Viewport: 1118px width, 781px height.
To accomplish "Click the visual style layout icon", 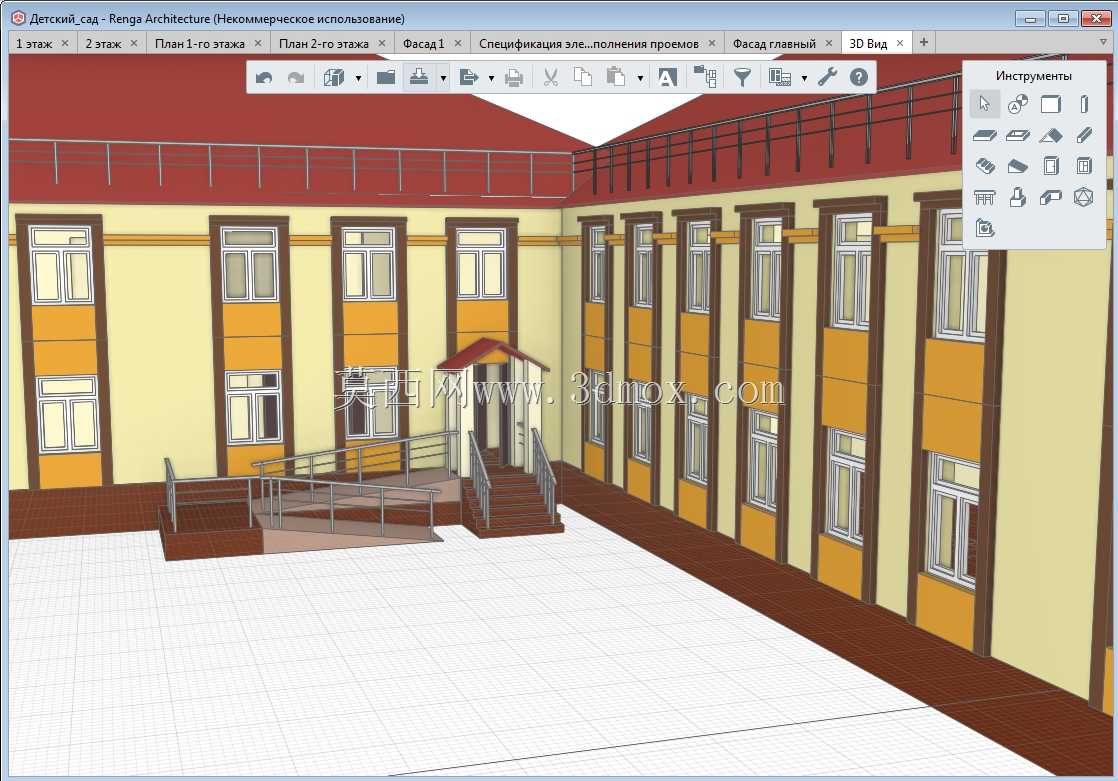I will (x=780, y=77).
